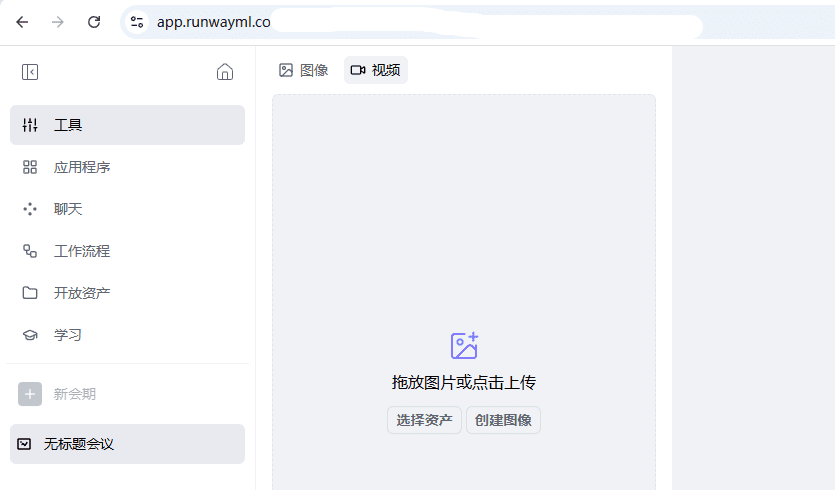Switch to the 图像 tab
The image size is (835, 490).
tap(303, 70)
